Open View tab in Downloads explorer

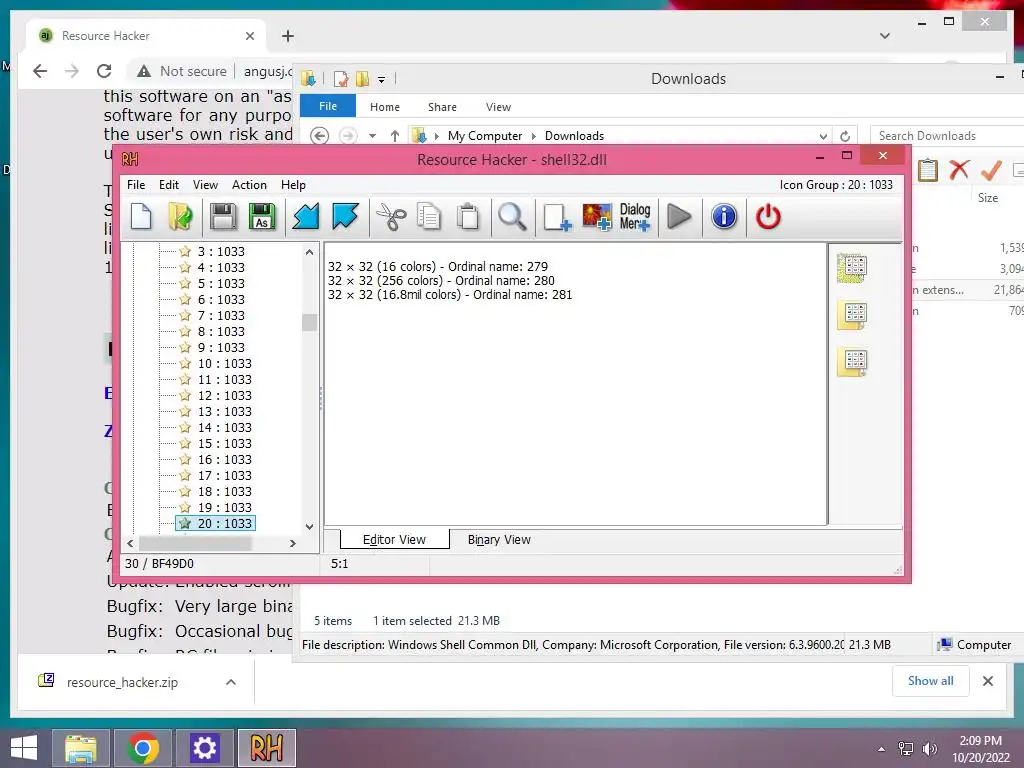(498, 107)
